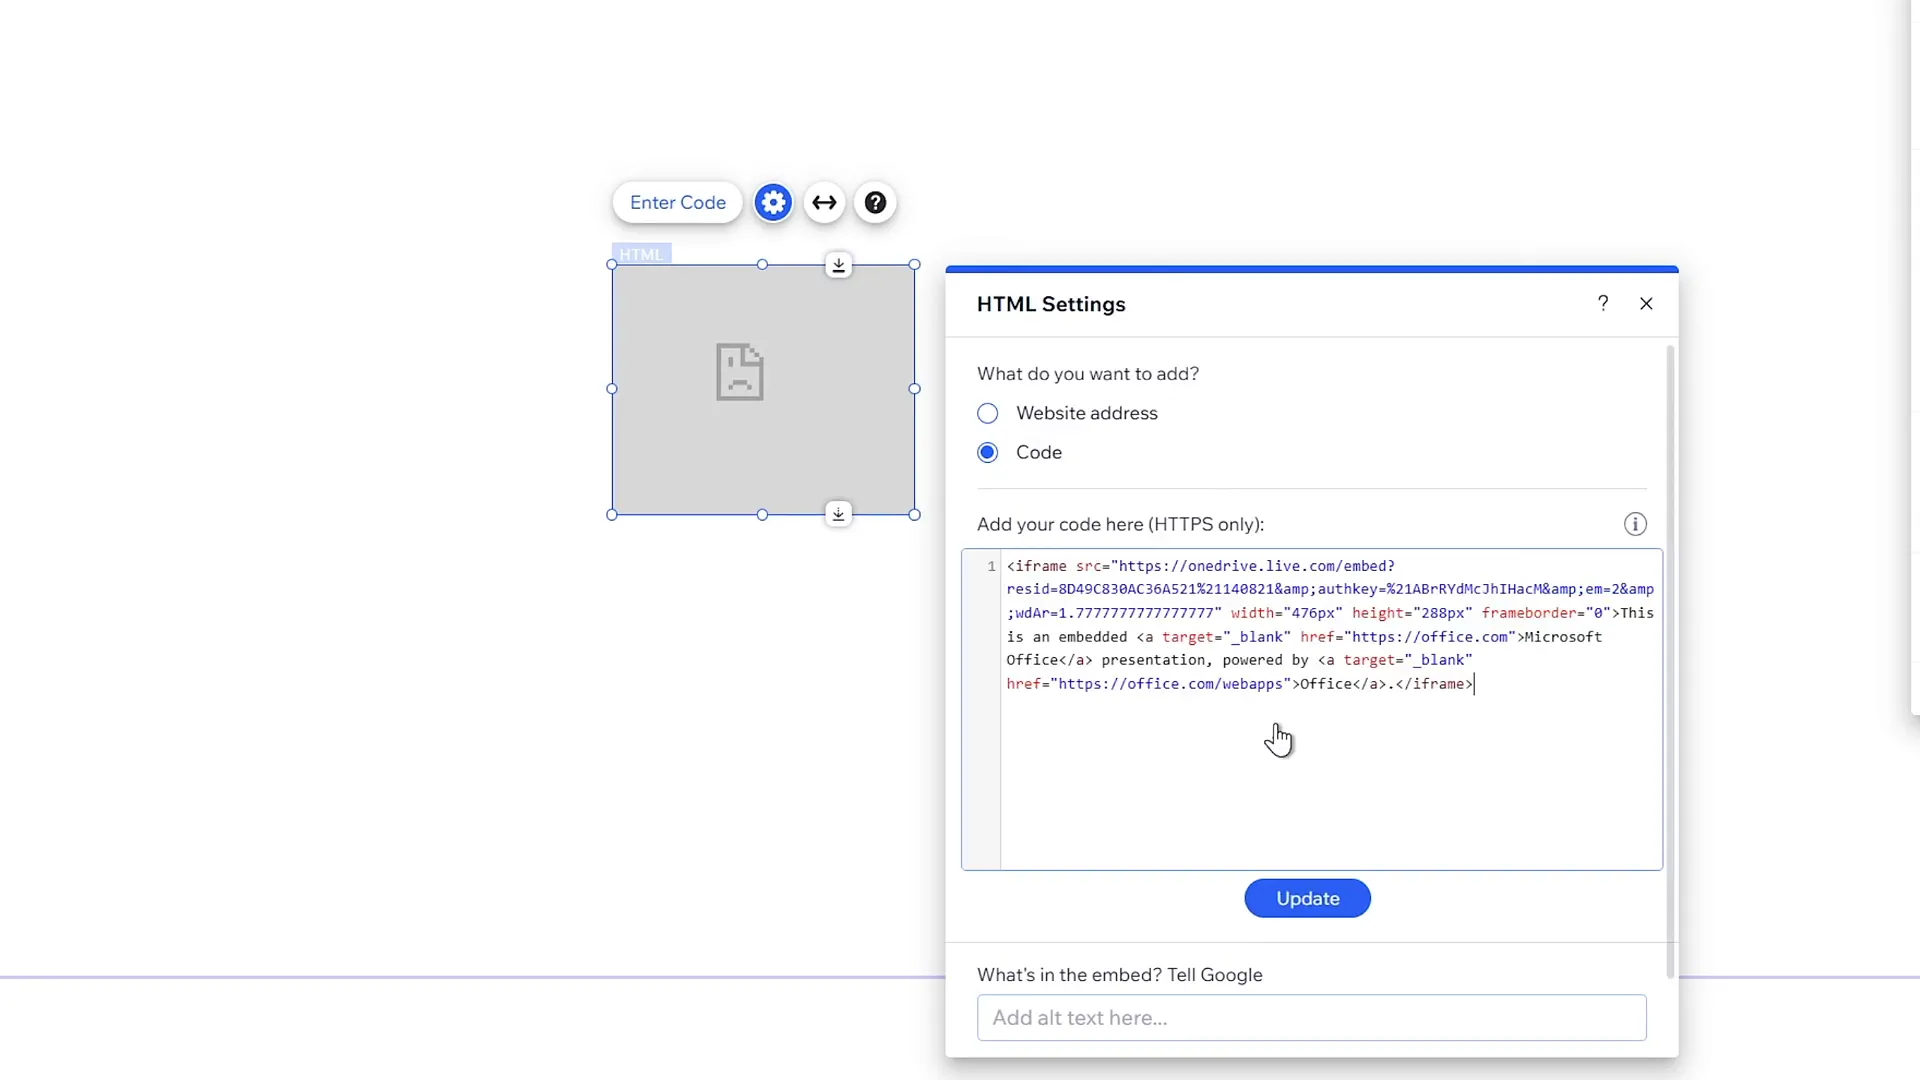Image resolution: width=1920 pixels, height=1080 pixels.
Task: Open HTML element settings gear icon
Action: coord(773,203)
